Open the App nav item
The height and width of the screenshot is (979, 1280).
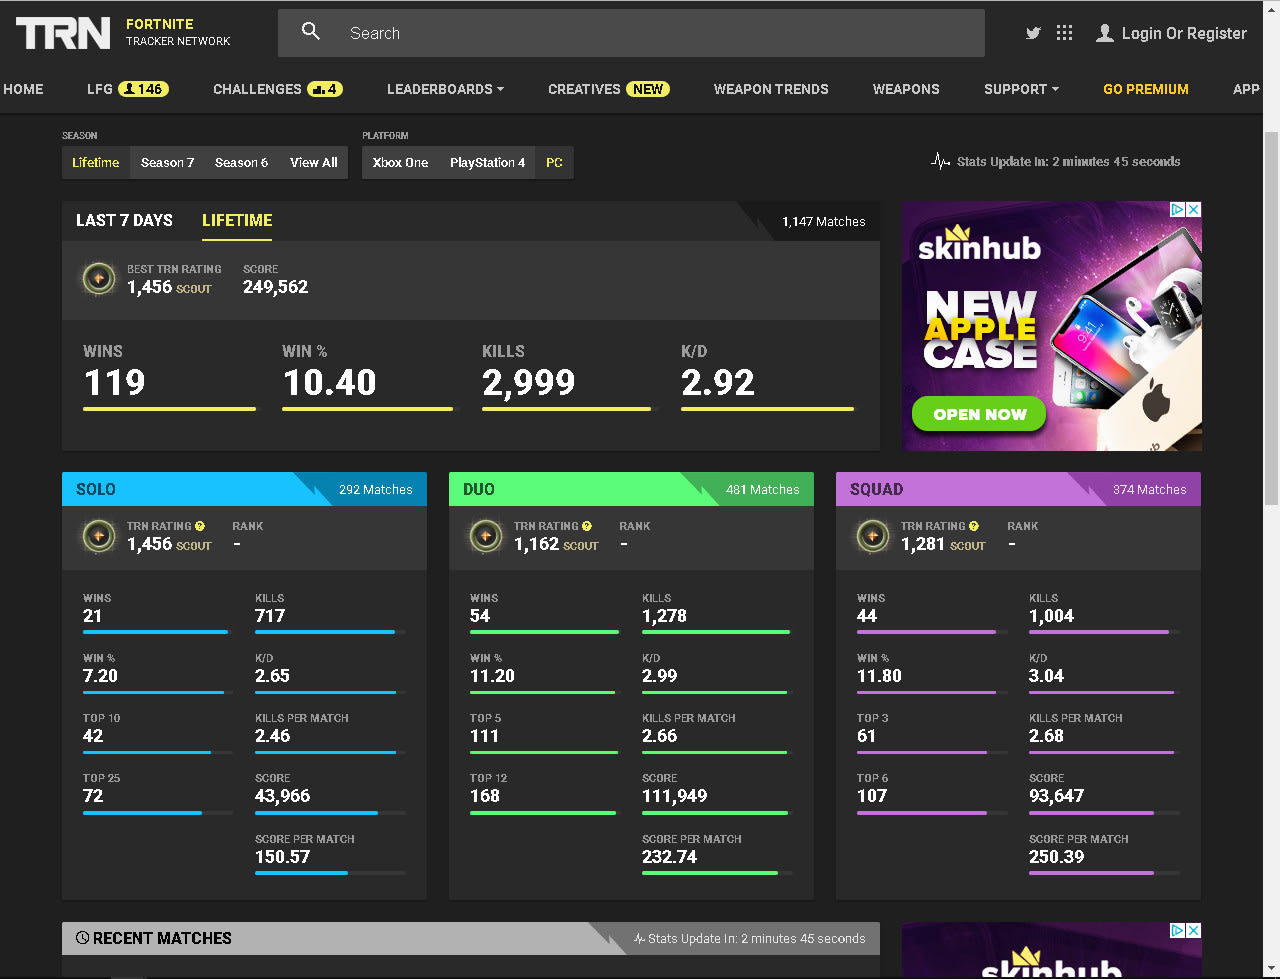coord(1246,89)
